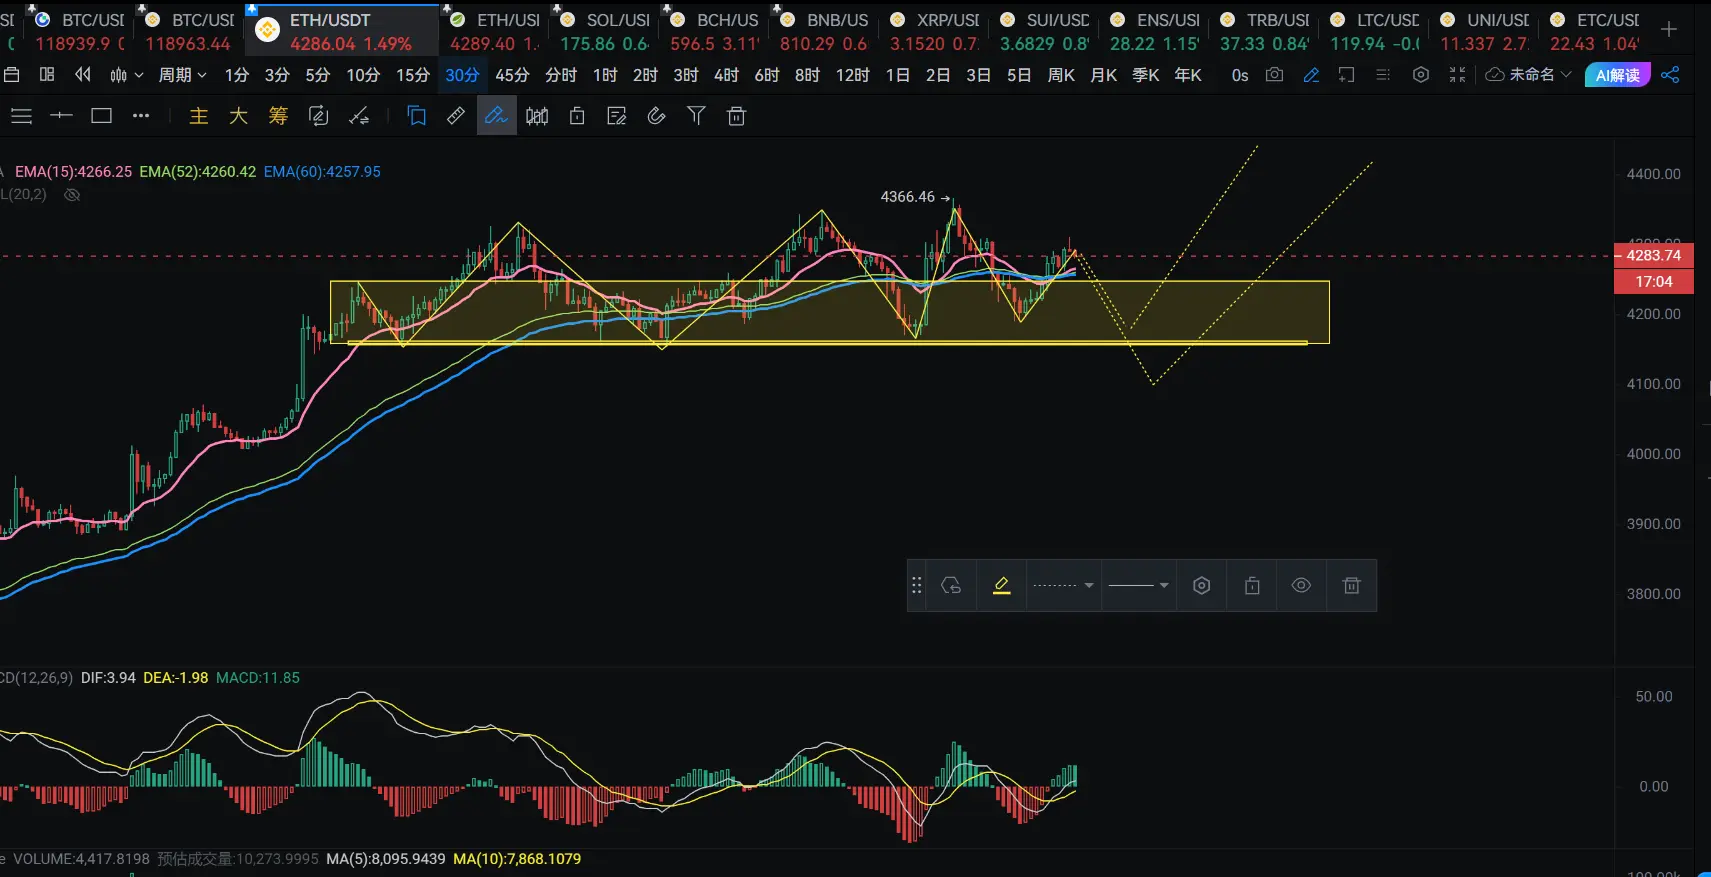Open the note edit icon

(617, 116)
